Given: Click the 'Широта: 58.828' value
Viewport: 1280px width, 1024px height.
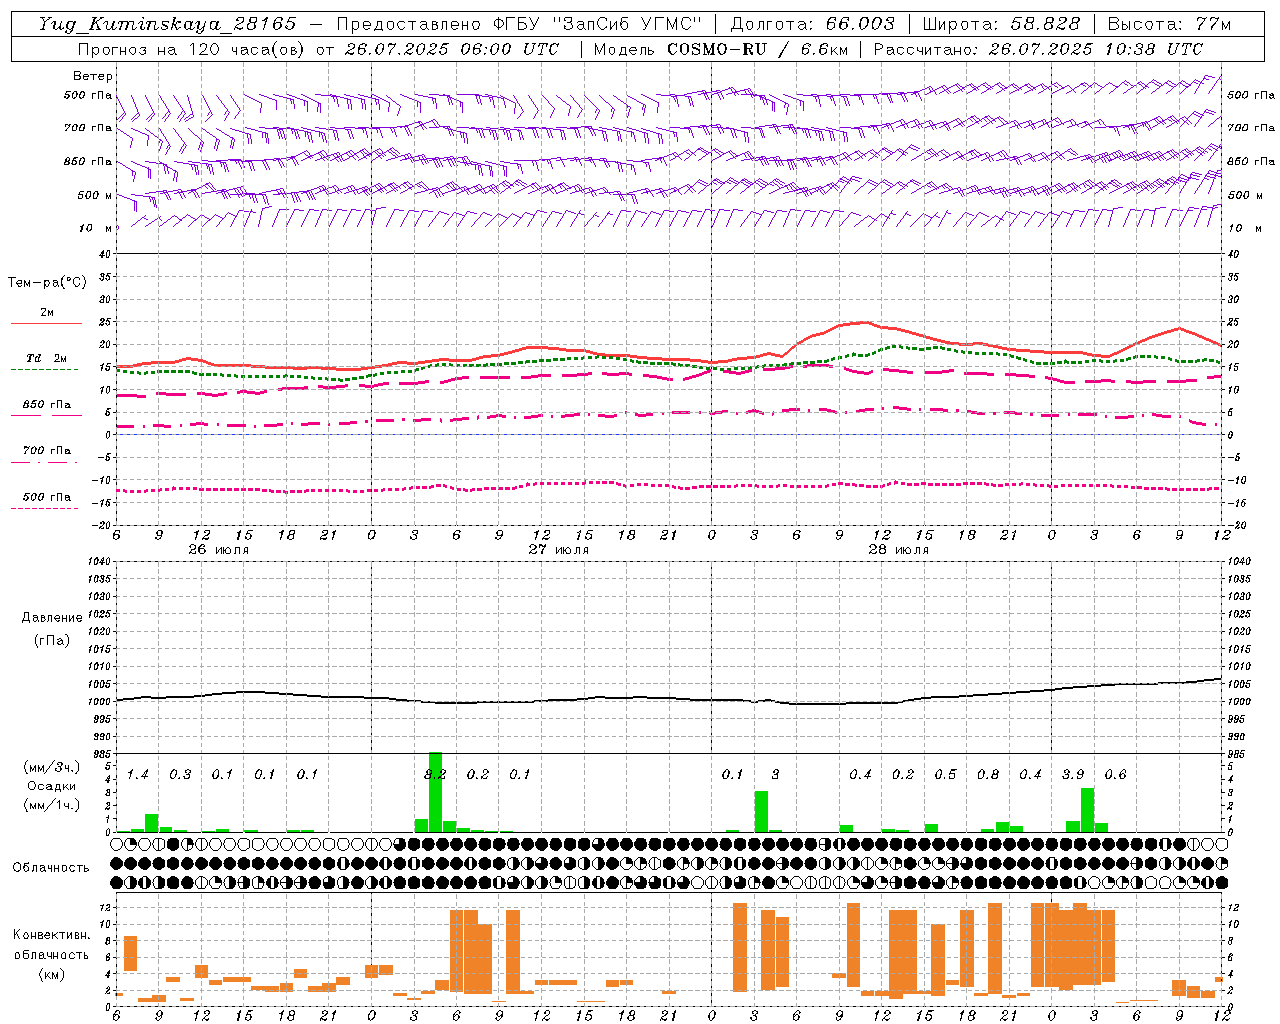Looking at the screenshot, I should 1001,24.
